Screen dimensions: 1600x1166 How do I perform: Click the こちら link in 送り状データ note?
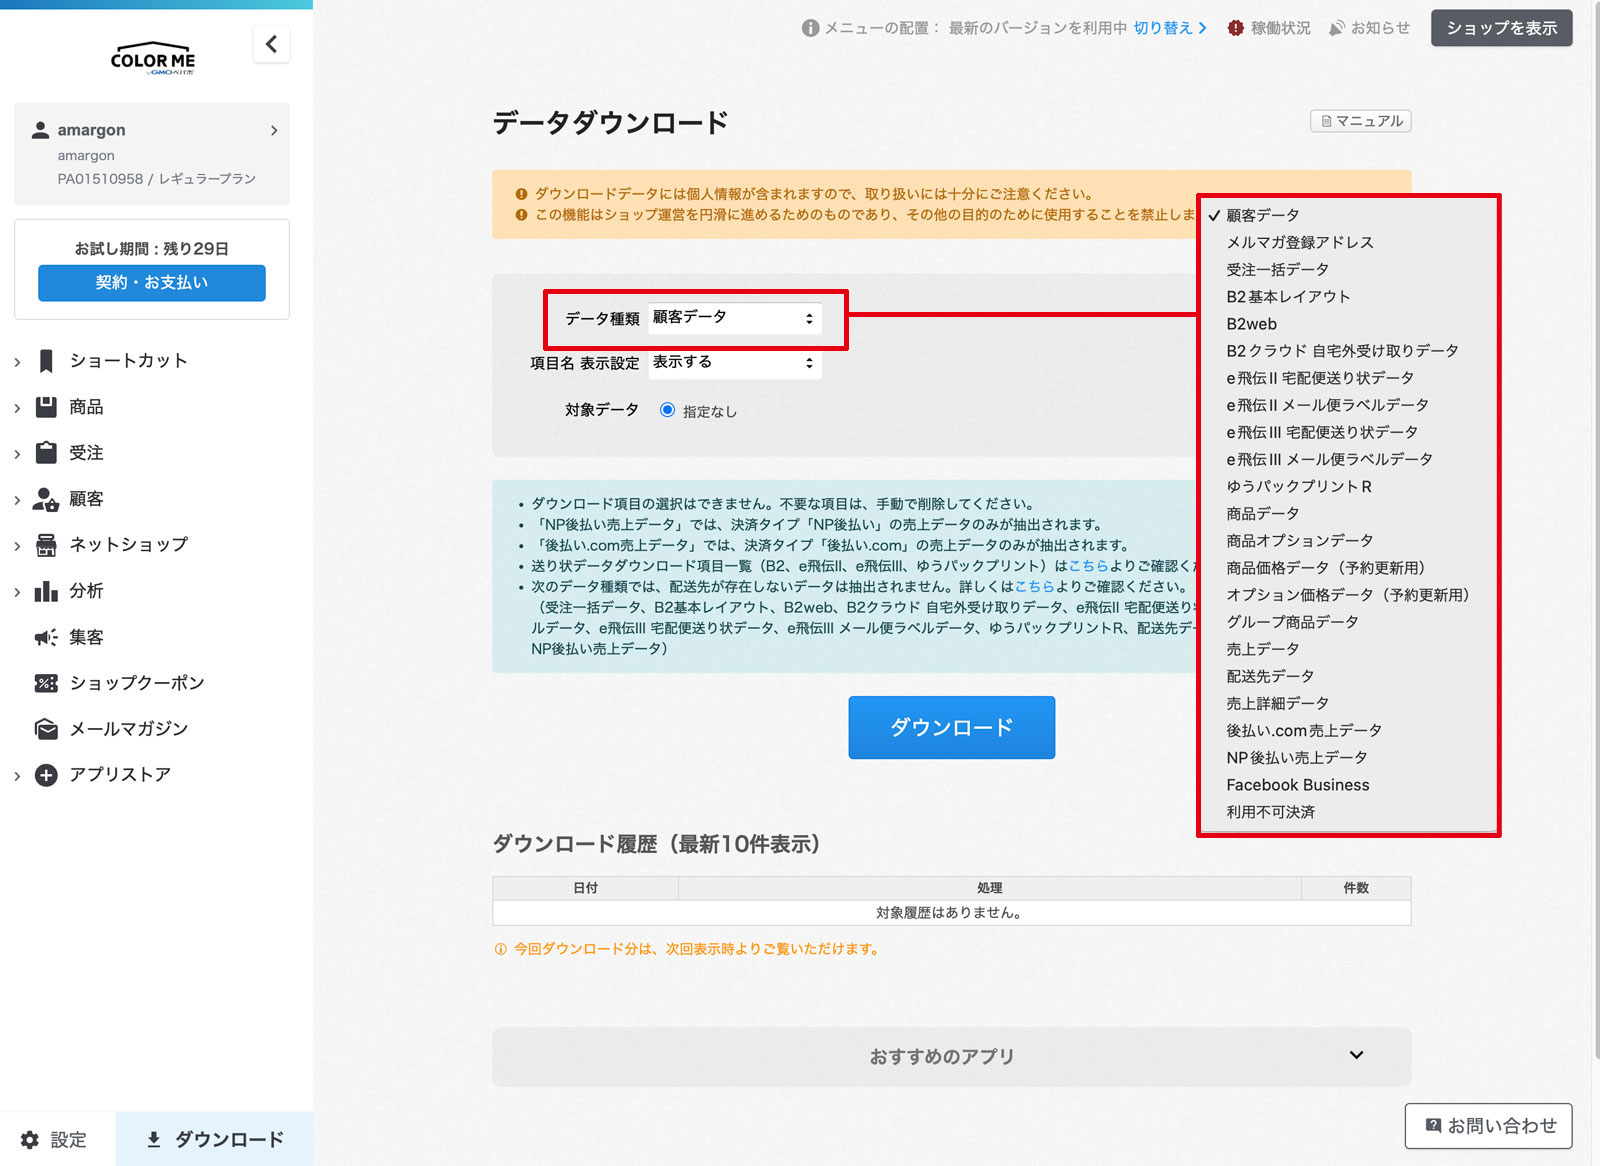[x=1088, y=566]
